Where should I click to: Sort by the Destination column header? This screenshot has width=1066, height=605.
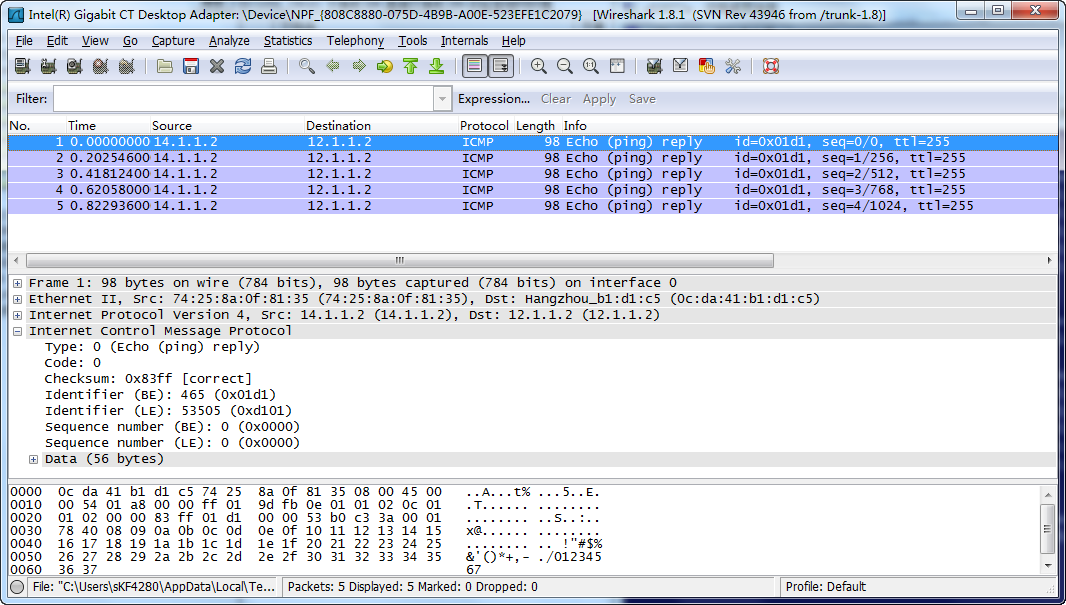pos(381,126)
